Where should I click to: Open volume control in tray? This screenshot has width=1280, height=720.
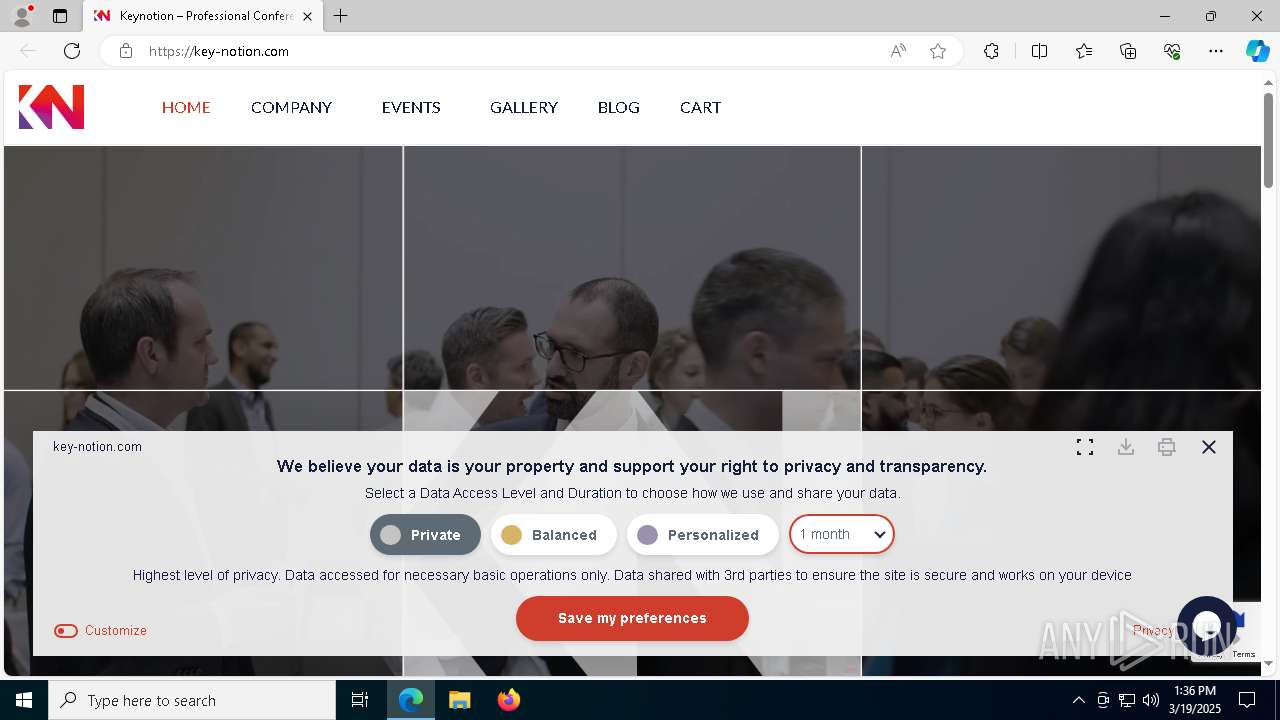[x=1151, y=700]
